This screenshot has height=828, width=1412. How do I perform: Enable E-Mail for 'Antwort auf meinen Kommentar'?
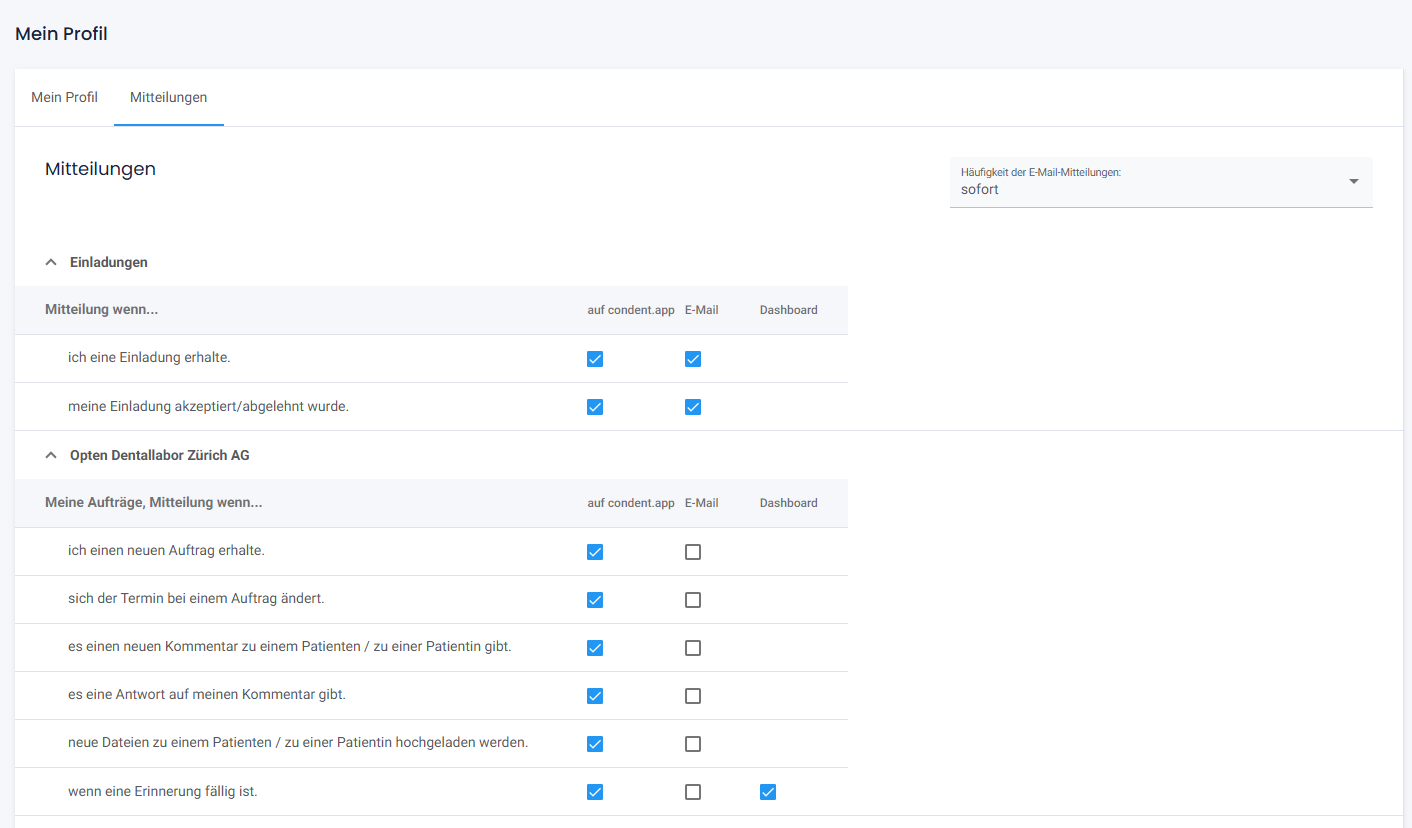pos(693,696)
